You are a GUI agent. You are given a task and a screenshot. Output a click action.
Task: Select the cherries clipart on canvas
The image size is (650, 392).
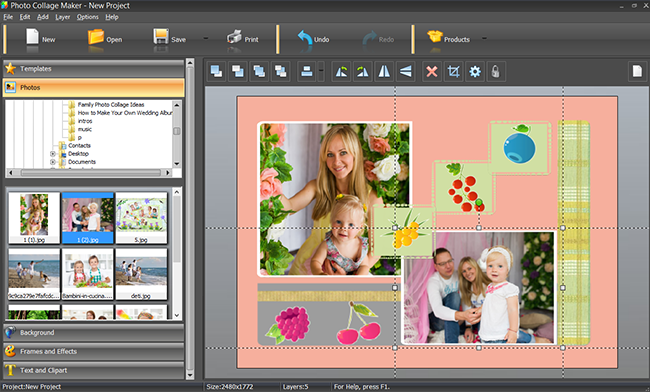click(359, 324)
